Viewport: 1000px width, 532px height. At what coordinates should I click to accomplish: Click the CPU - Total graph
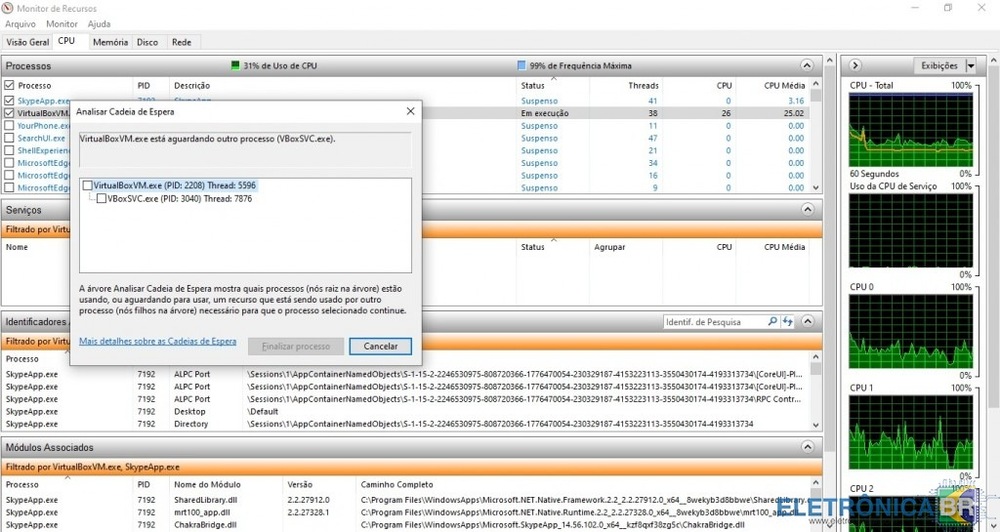pos(910,129)
